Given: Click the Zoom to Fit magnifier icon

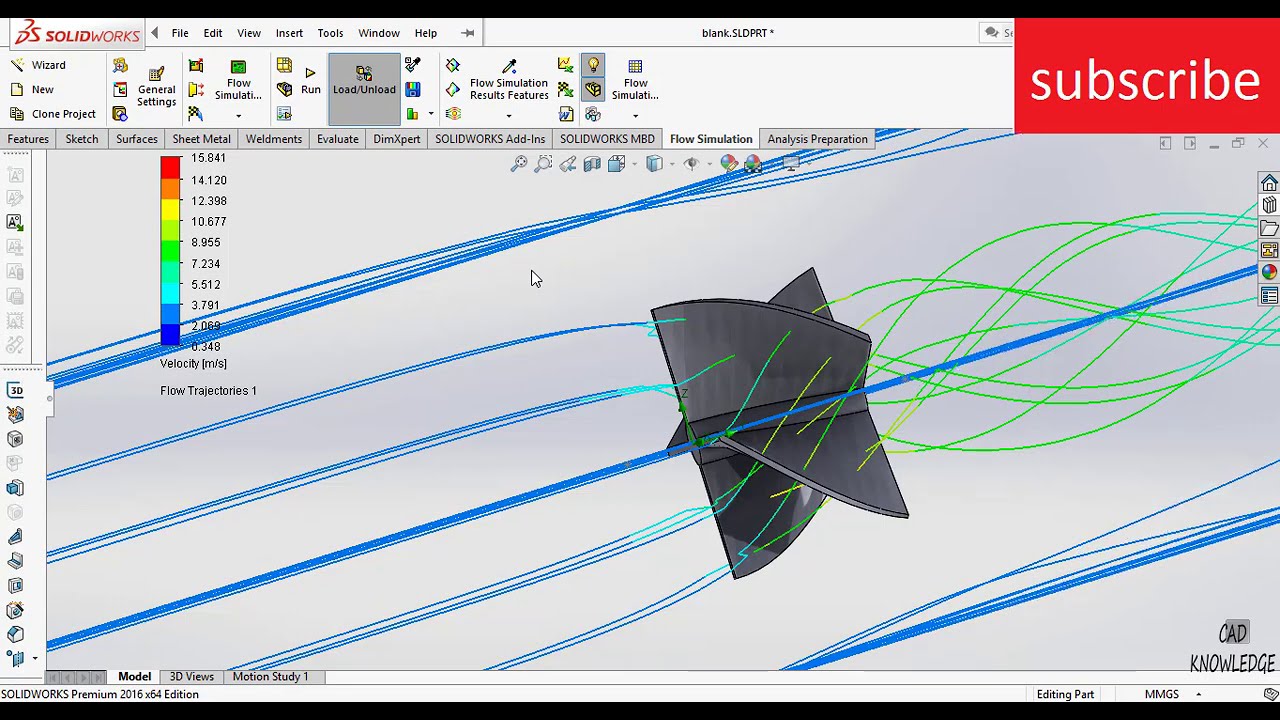Looking at the screenshot, I should point(519,164).
